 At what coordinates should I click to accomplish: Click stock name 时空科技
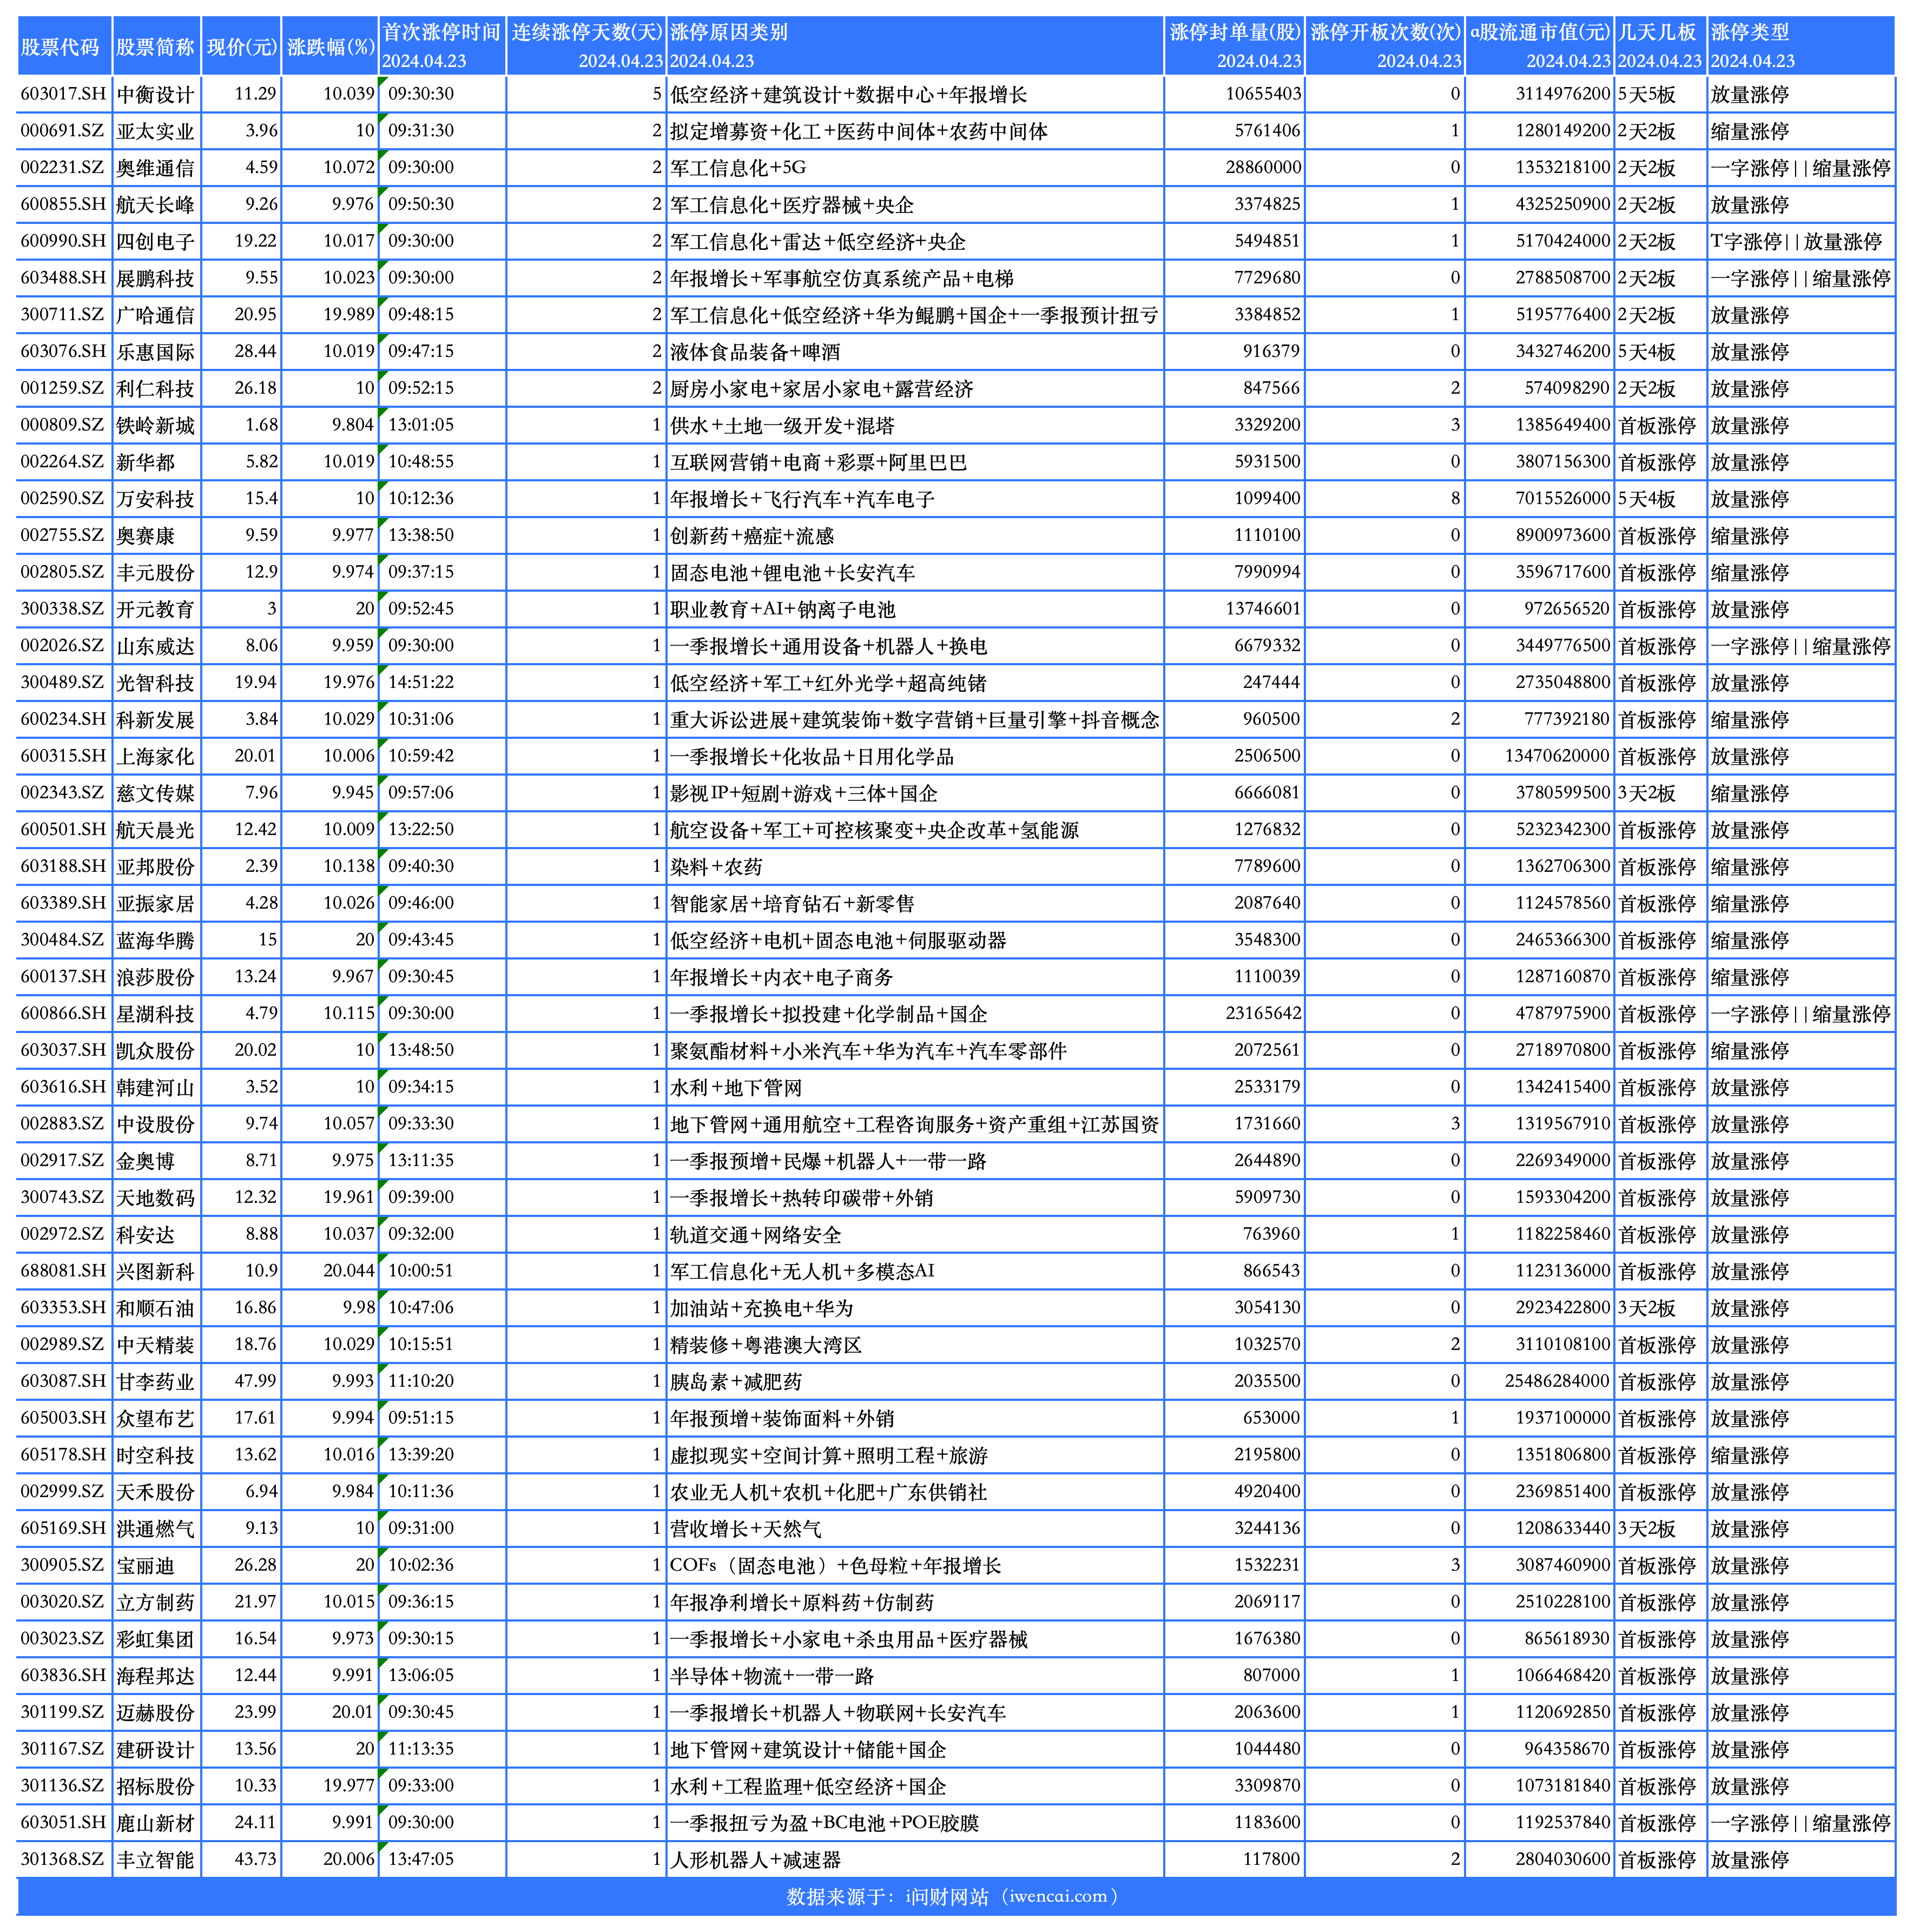pos(155,1456)
